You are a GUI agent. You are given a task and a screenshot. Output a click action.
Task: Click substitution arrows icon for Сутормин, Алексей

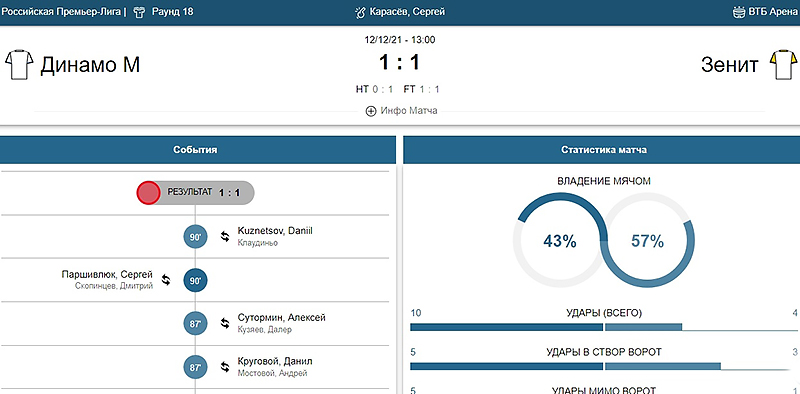(224, 323)
